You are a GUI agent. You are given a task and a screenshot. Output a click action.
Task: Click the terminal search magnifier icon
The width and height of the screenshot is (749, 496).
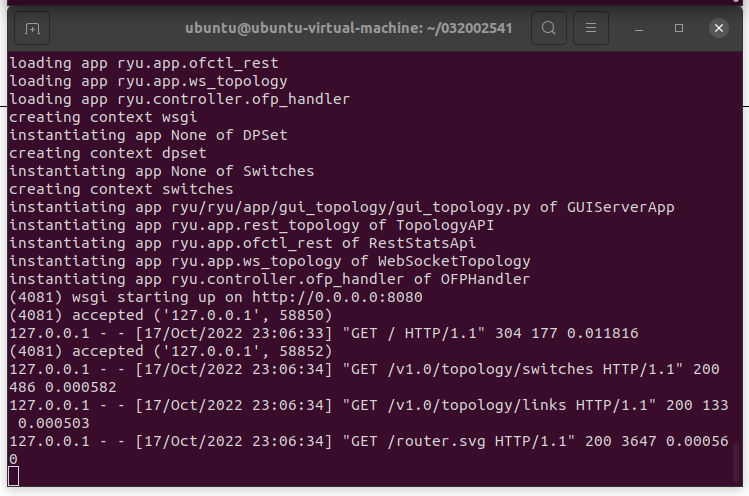pos(549,28)
